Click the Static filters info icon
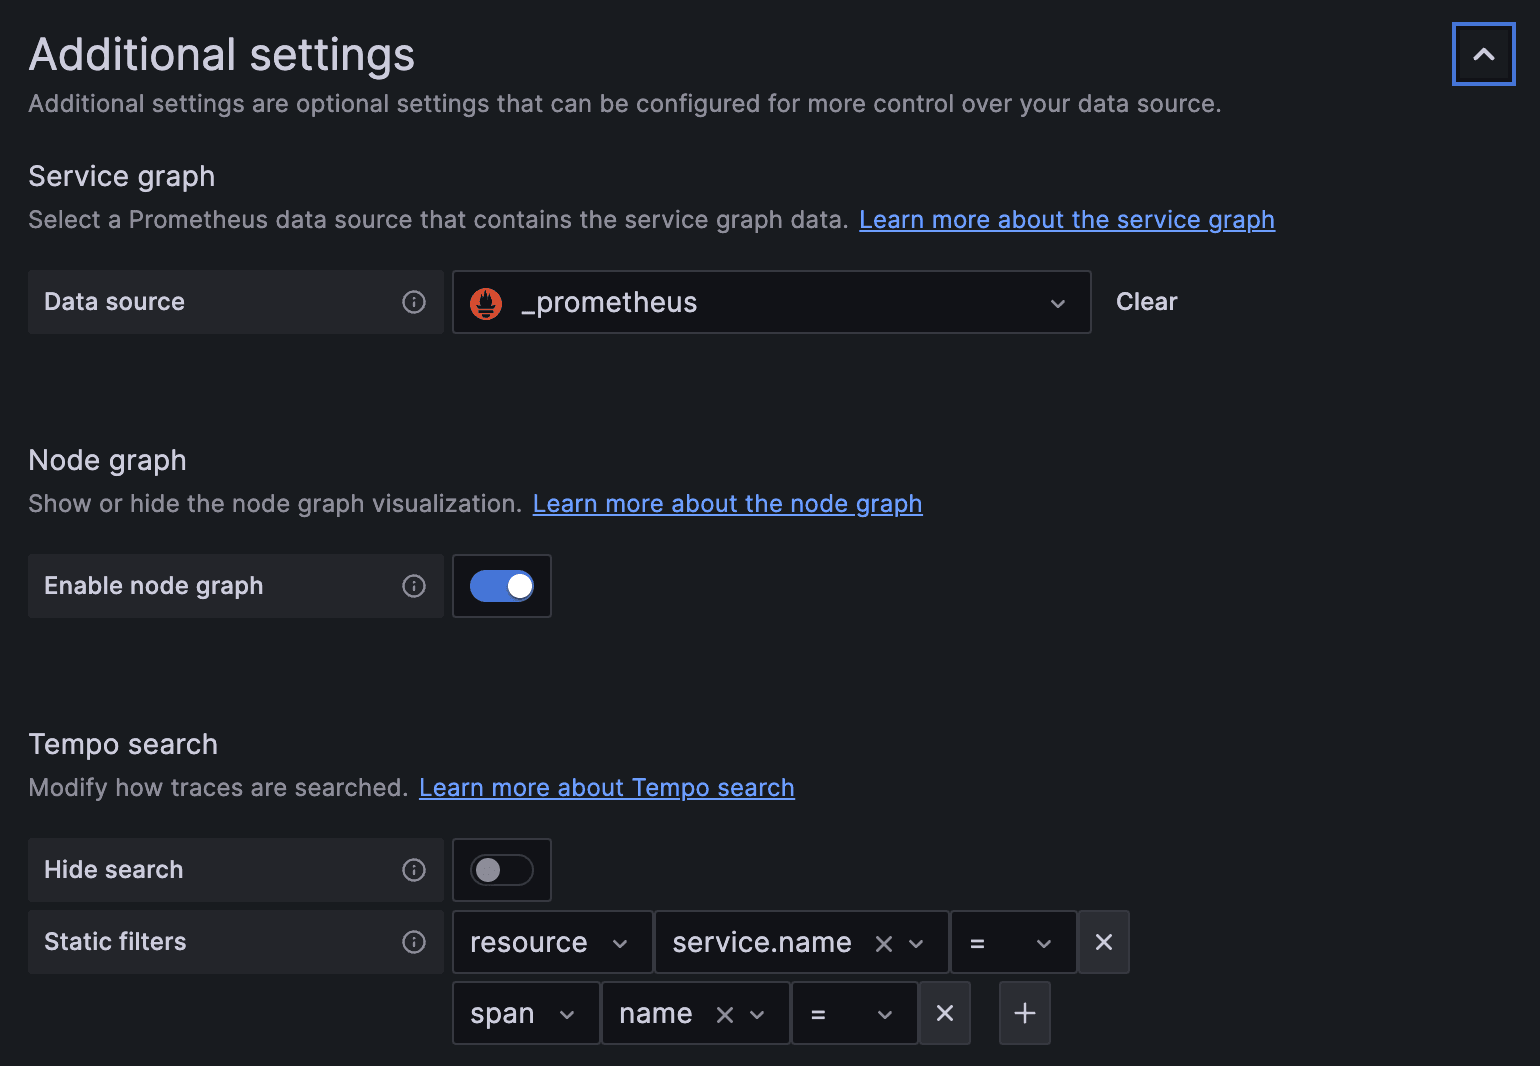The image size is (1540, 1066). 413,941
